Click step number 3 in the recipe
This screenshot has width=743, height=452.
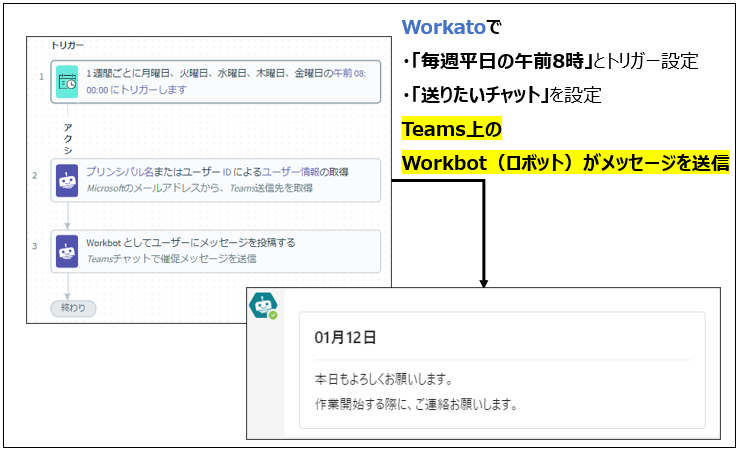click(x=35, y=246)
